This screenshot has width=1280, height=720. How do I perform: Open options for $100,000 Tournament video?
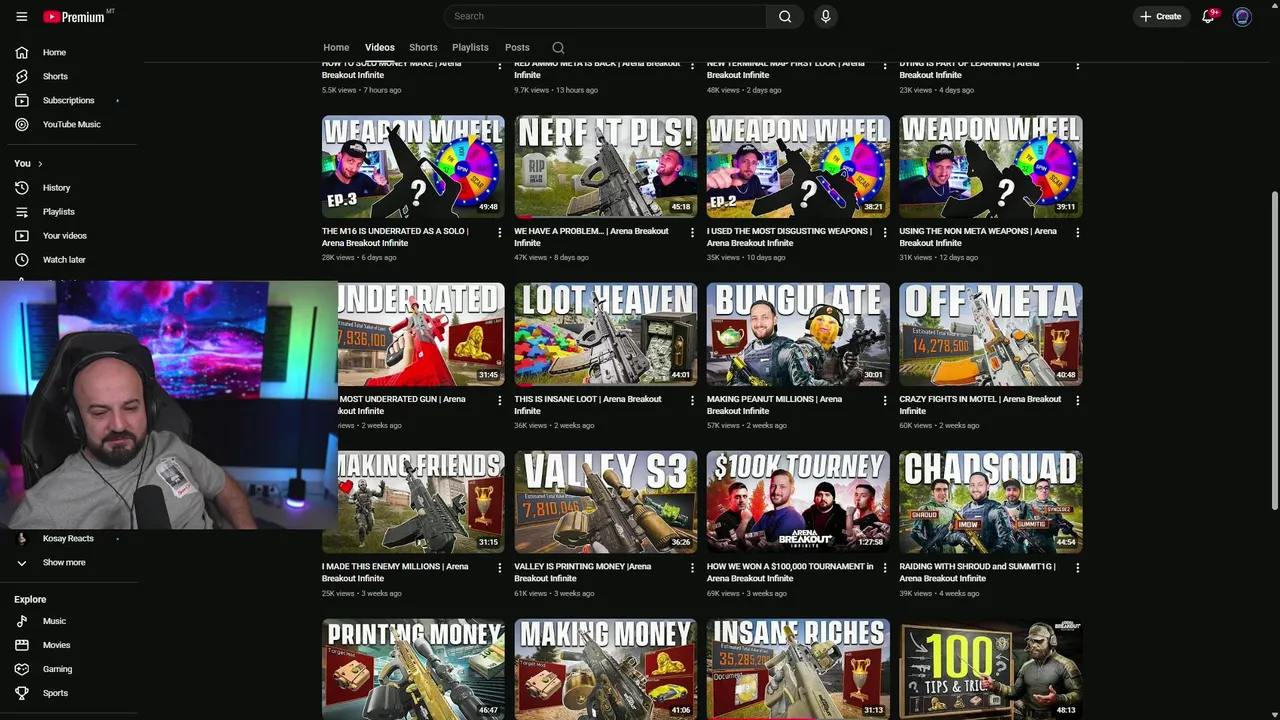(x=884, y=567)
